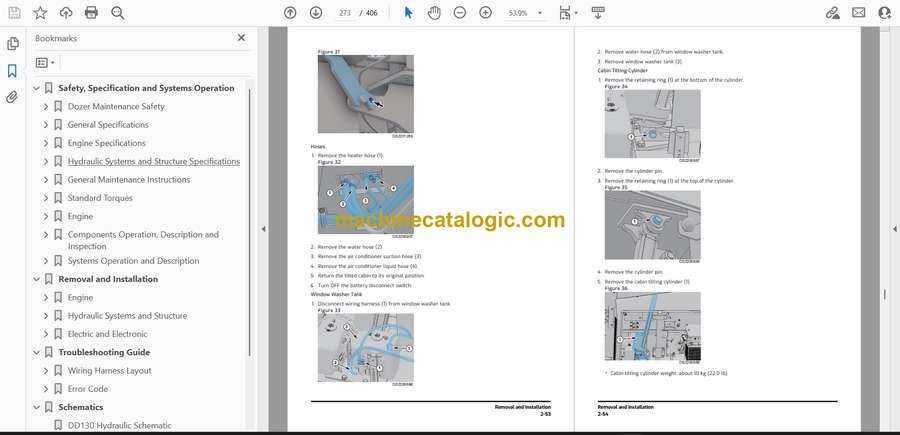This screenshot has height=435, width=900.
Task: Toggle the Page Thumbnails panel
Action: coord(13,44)
